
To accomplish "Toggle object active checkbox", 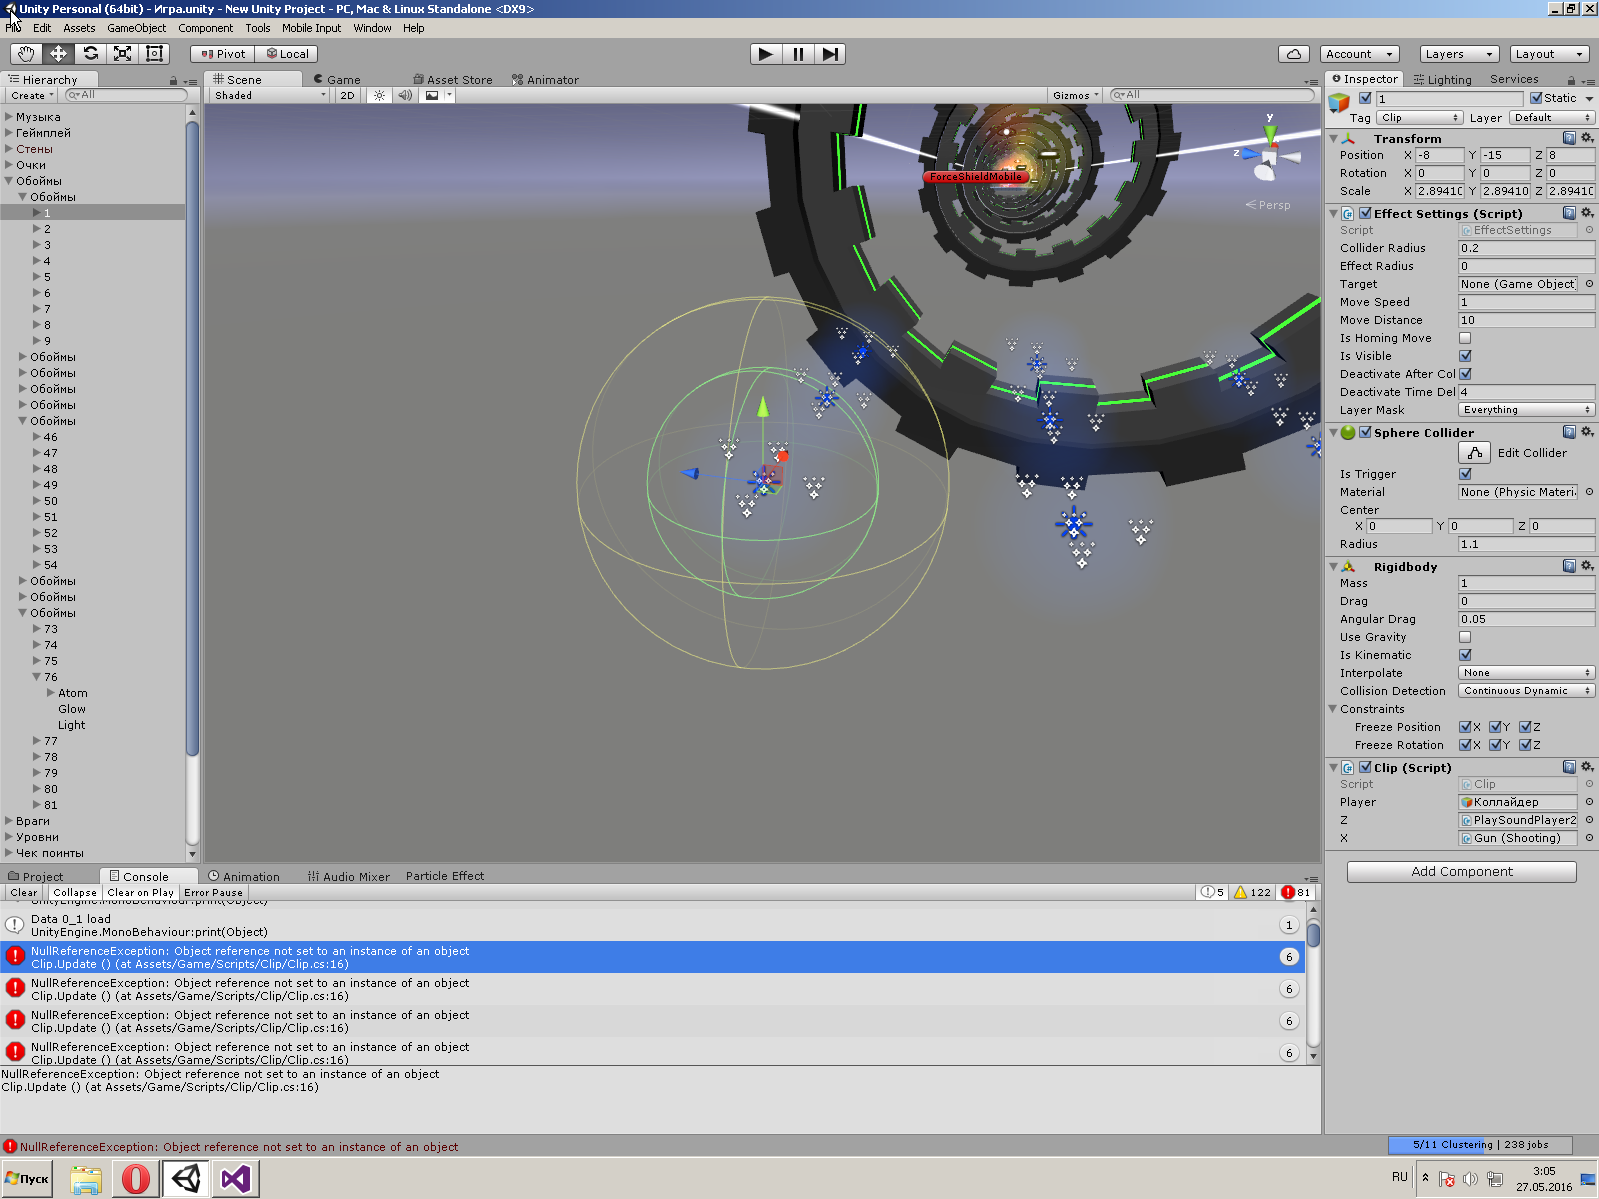I will click(x=1365, y=98).
